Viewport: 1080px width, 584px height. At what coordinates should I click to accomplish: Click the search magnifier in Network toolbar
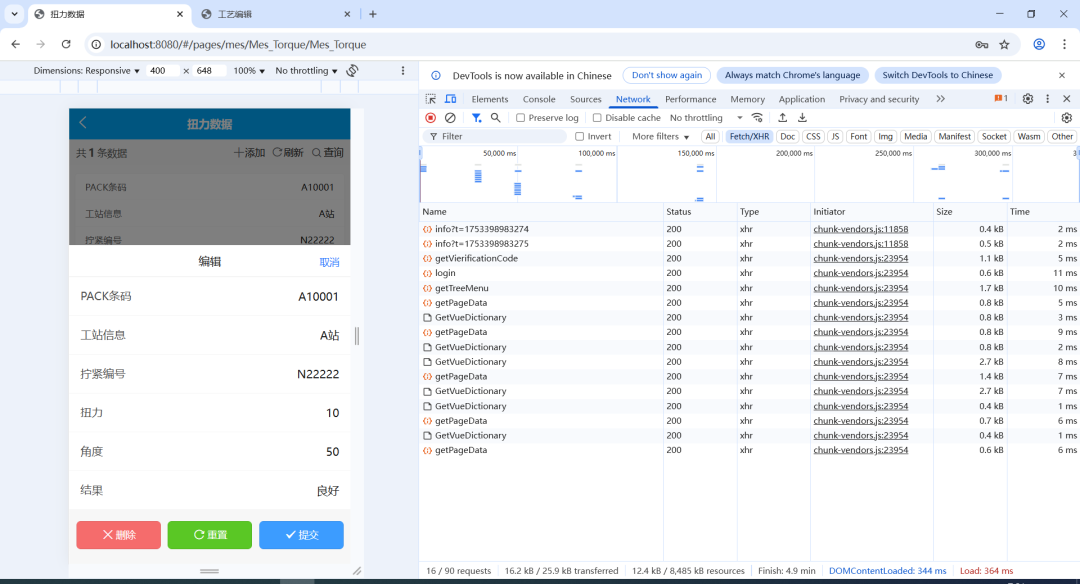pos(495,118)
